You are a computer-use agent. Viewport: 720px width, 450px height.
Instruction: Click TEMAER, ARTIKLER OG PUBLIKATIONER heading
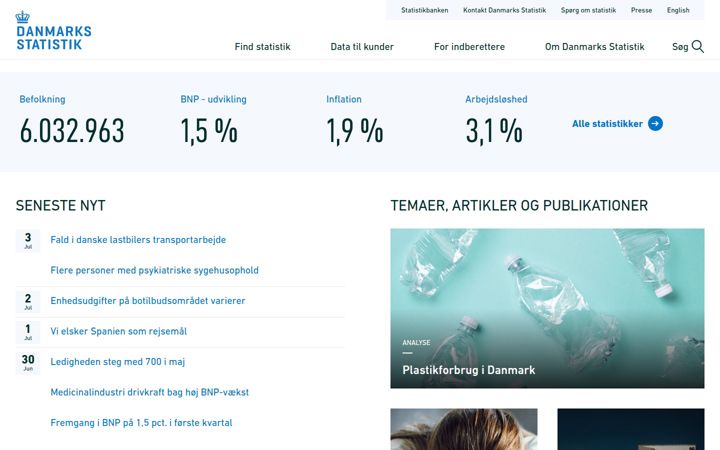click(x=519, y=205)
